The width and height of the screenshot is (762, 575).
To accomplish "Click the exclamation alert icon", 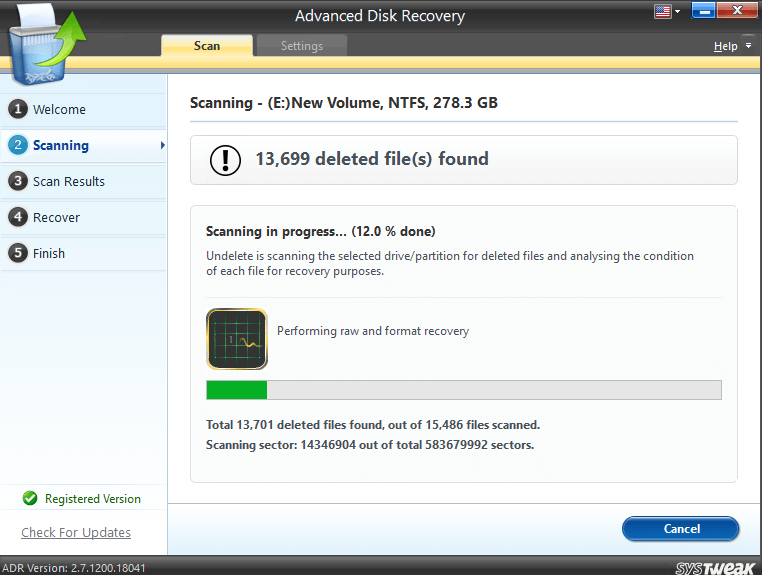I will [225, 160].
